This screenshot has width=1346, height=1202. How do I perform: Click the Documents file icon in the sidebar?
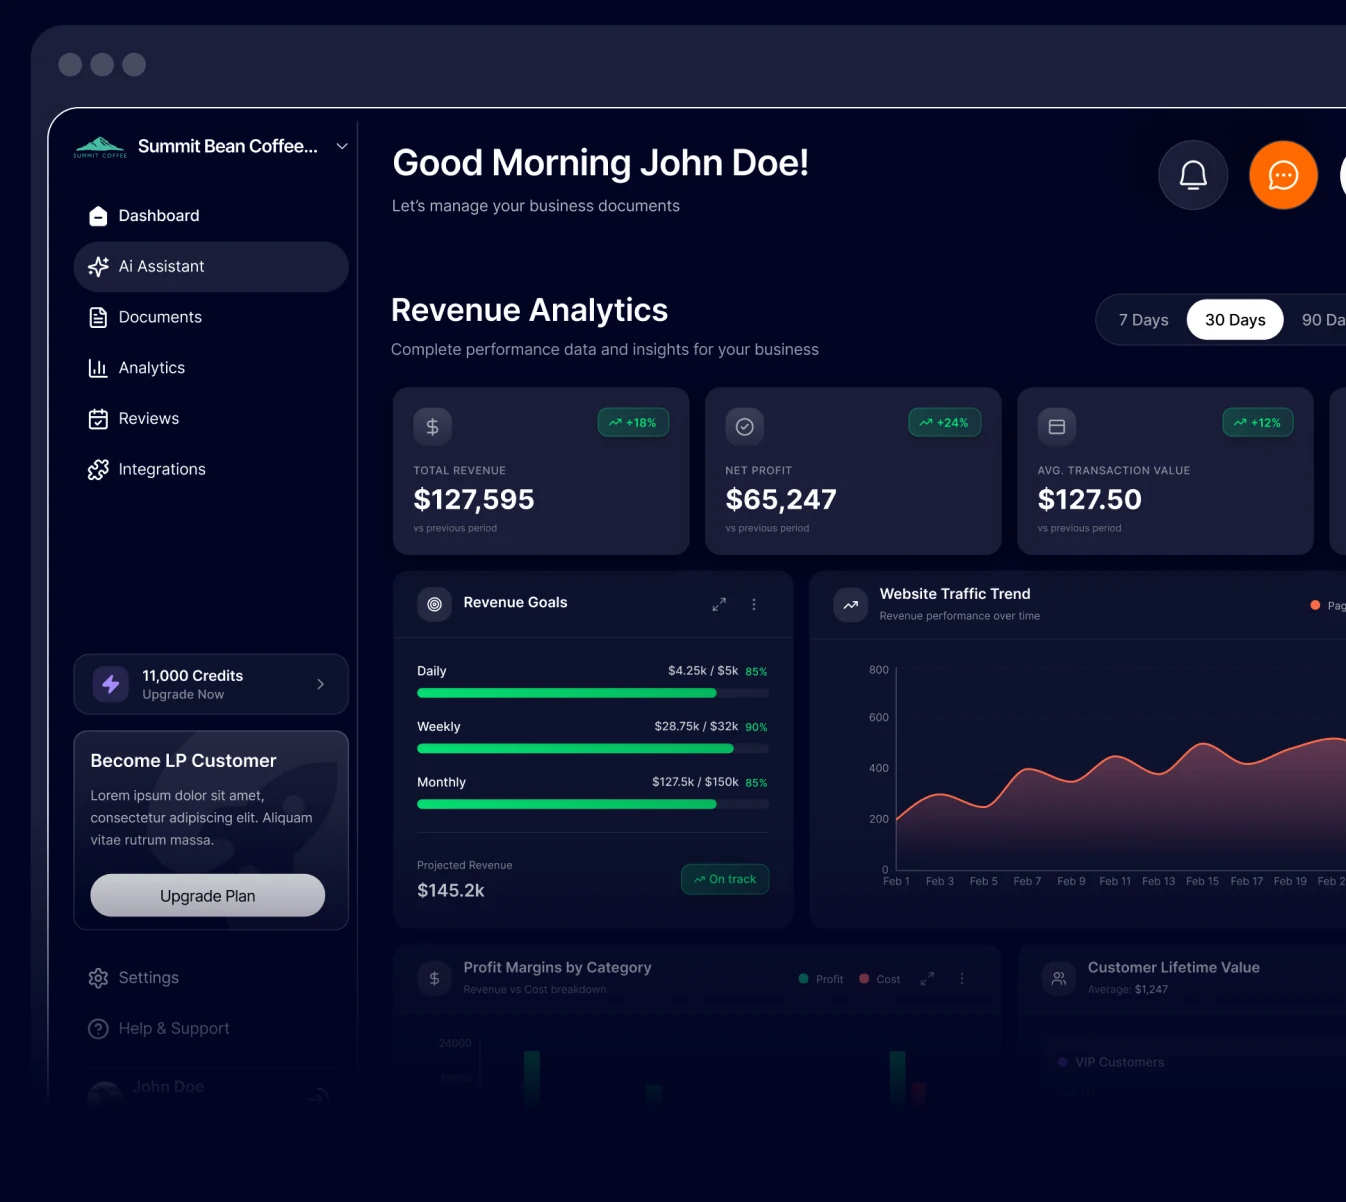pos(98,318)
